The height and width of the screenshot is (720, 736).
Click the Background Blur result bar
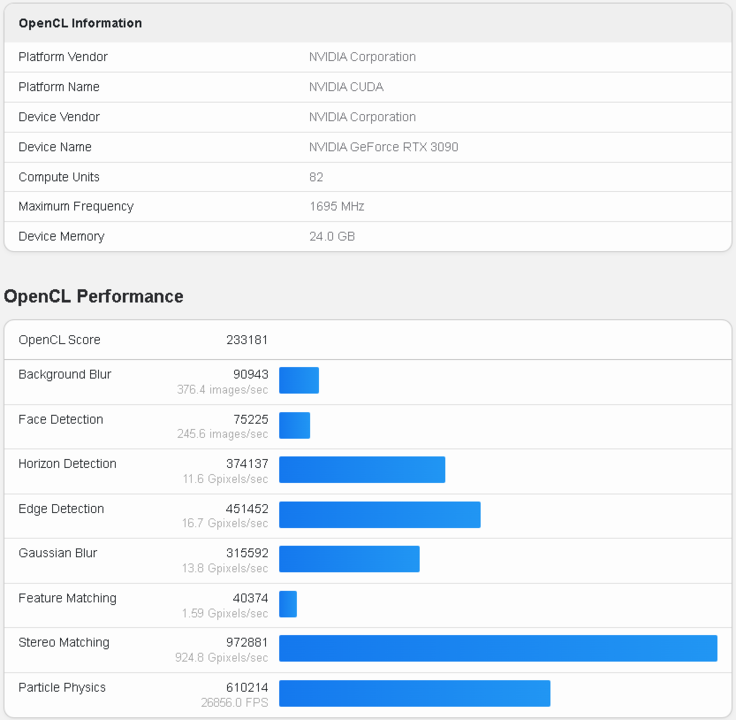click(299, 380)
